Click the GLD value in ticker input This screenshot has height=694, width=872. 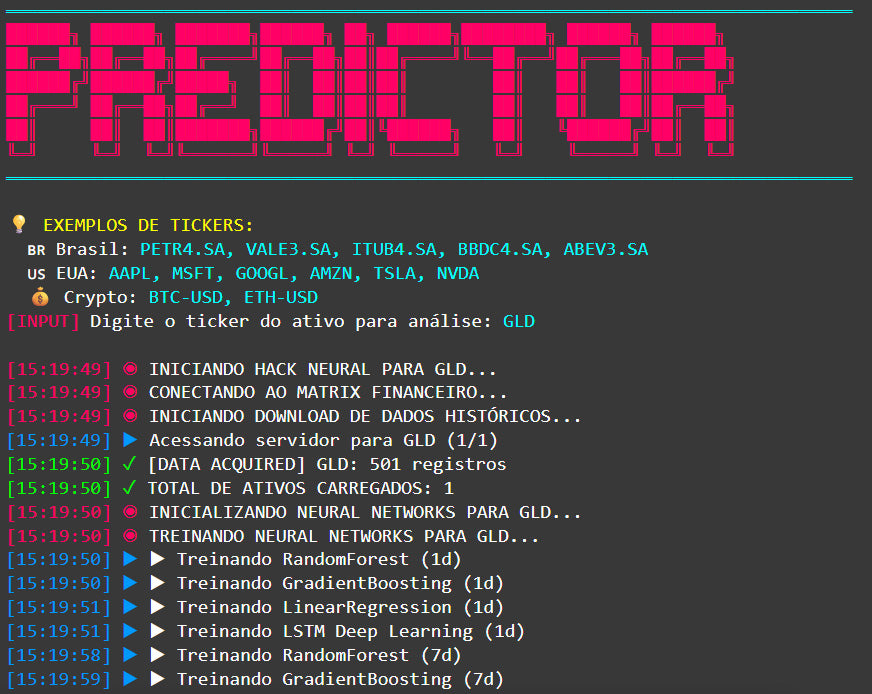click(x=519, y=321)
